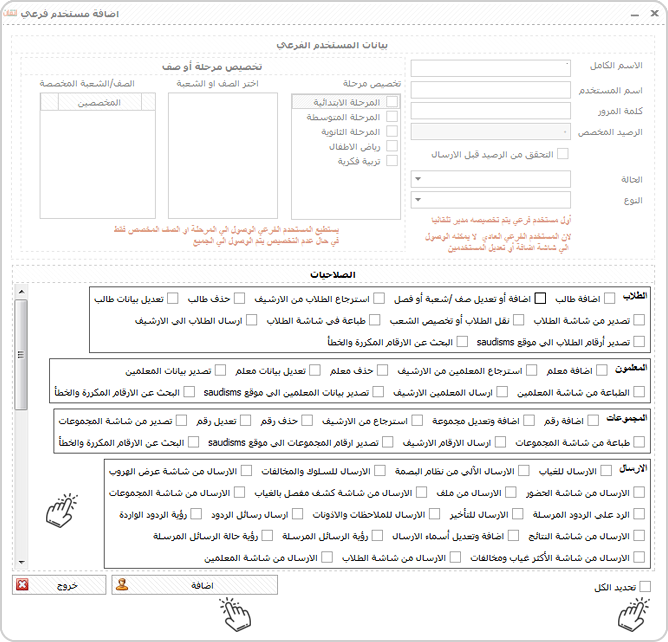This screenshot has width=668, height=642.
Task: Toggle تحديد الكل select-all checkbox
Action: click(645, 587)
